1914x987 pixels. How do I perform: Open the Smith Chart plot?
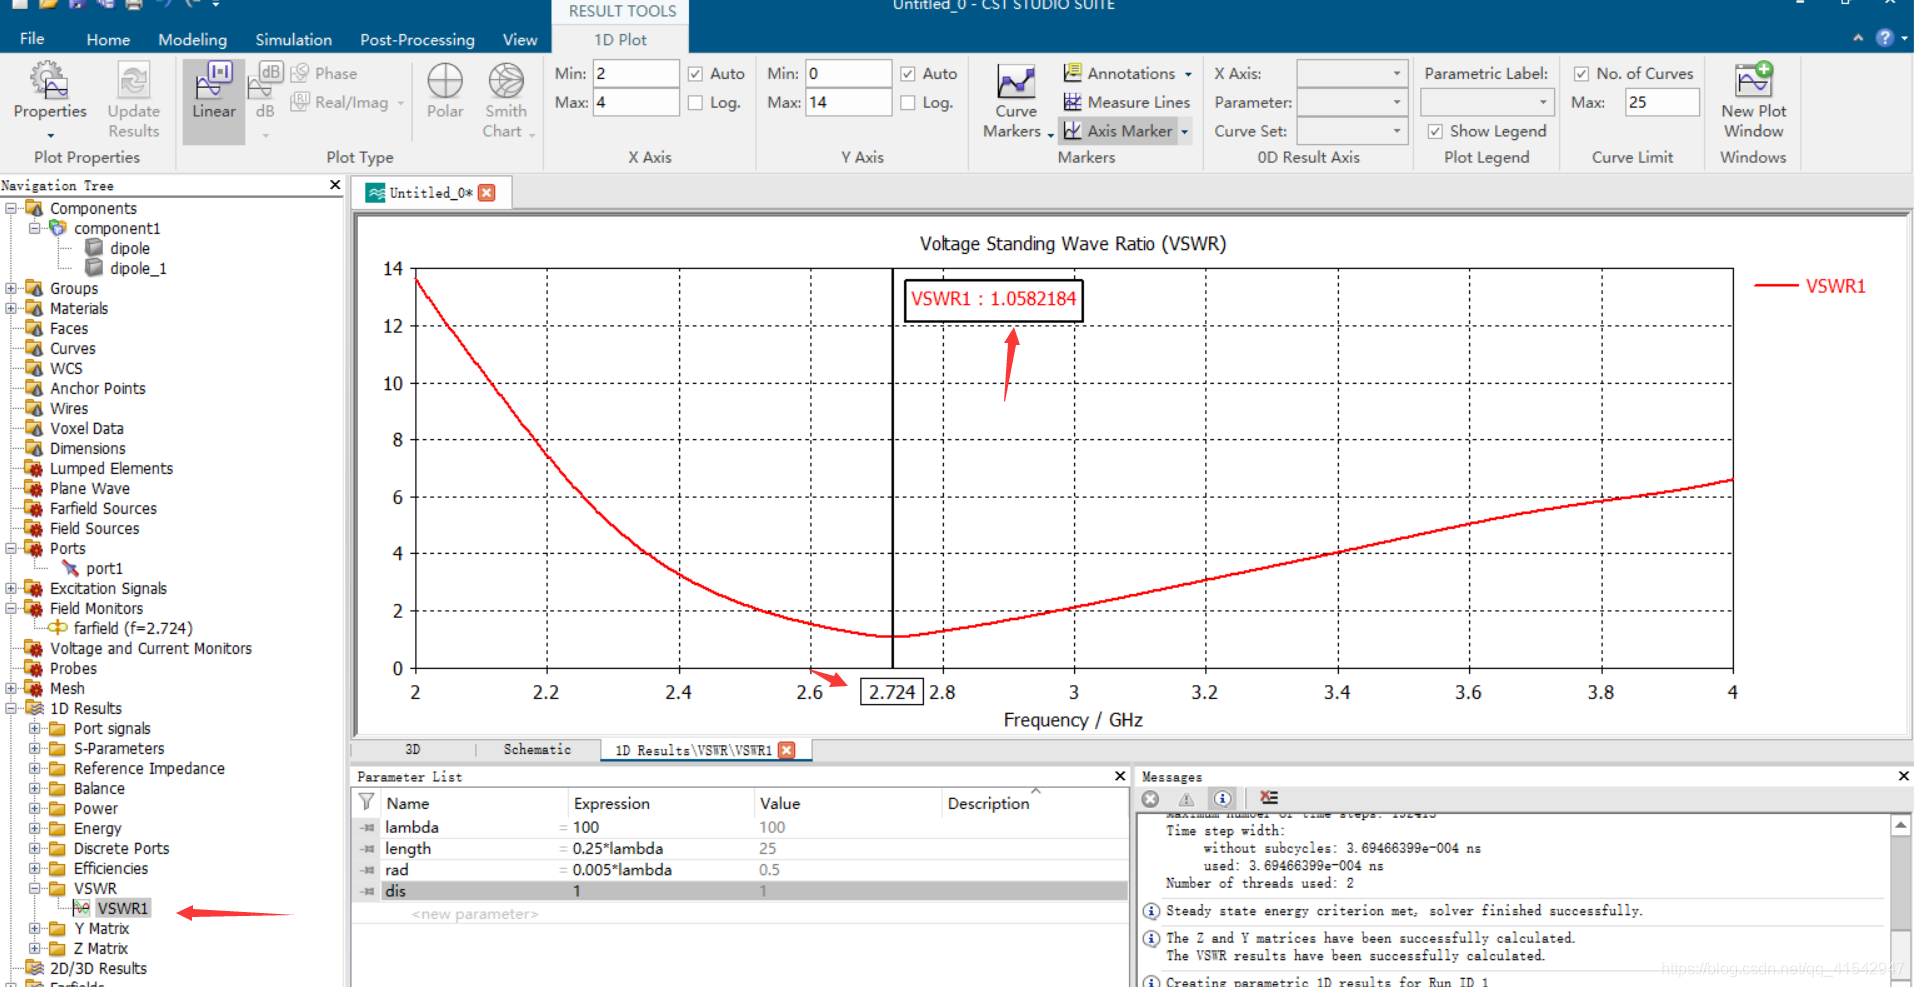click(506, 101)
